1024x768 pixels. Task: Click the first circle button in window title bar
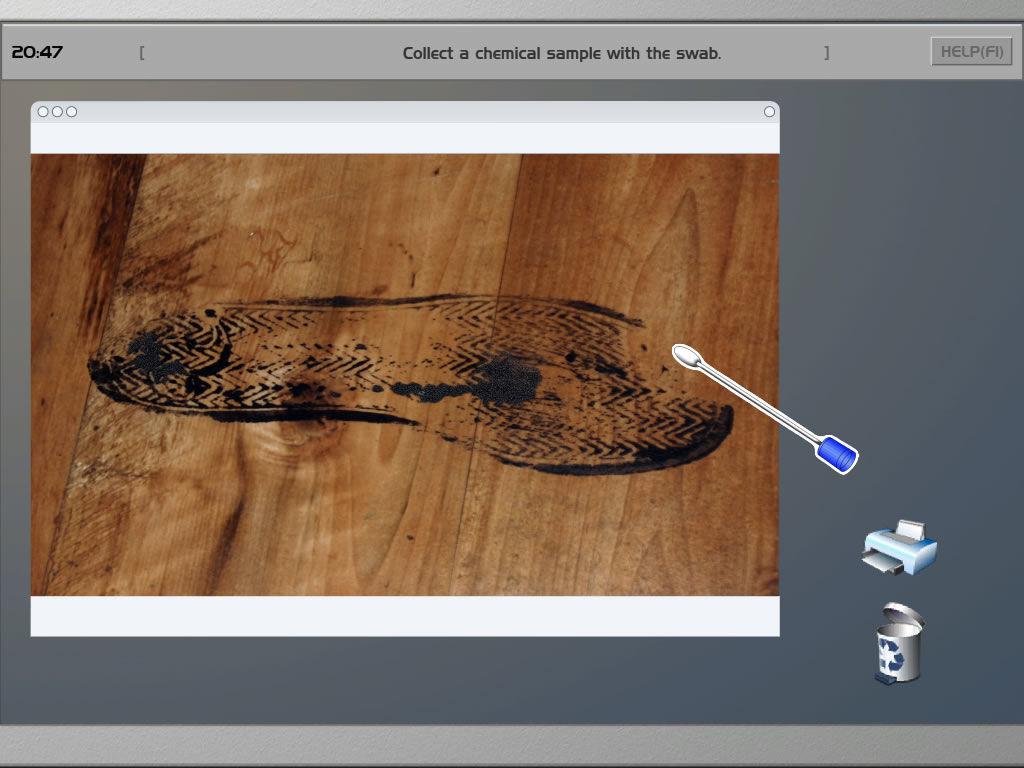(x=43, y=112)
